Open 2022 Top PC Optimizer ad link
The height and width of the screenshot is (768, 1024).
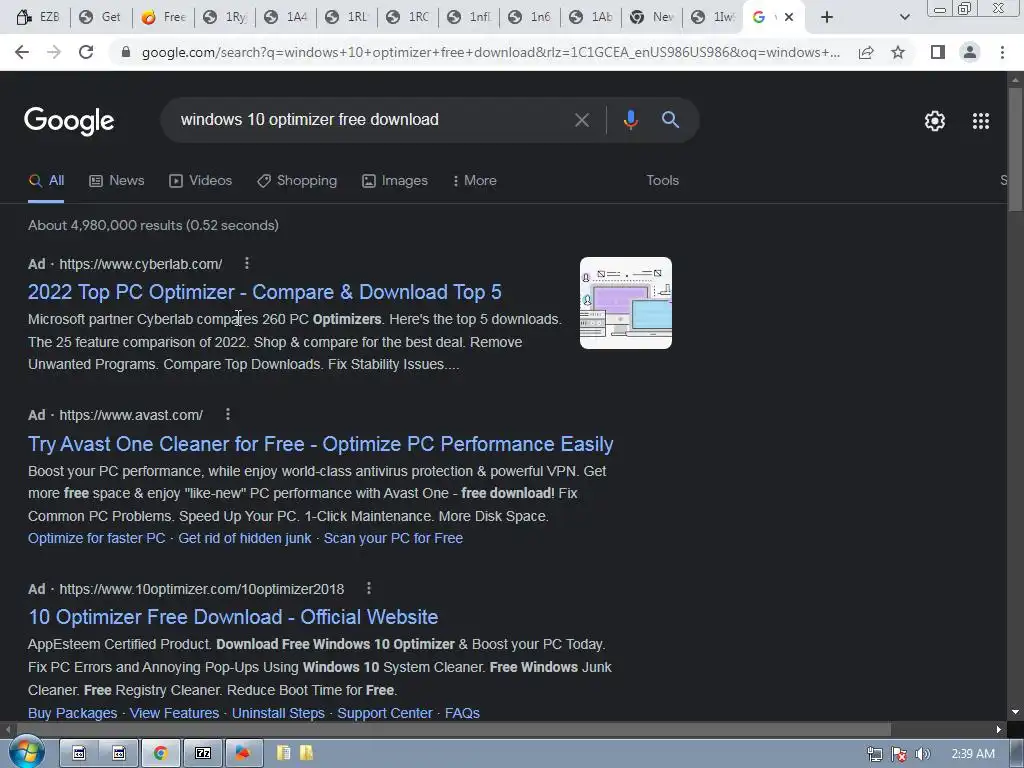(x=264, y=292)
